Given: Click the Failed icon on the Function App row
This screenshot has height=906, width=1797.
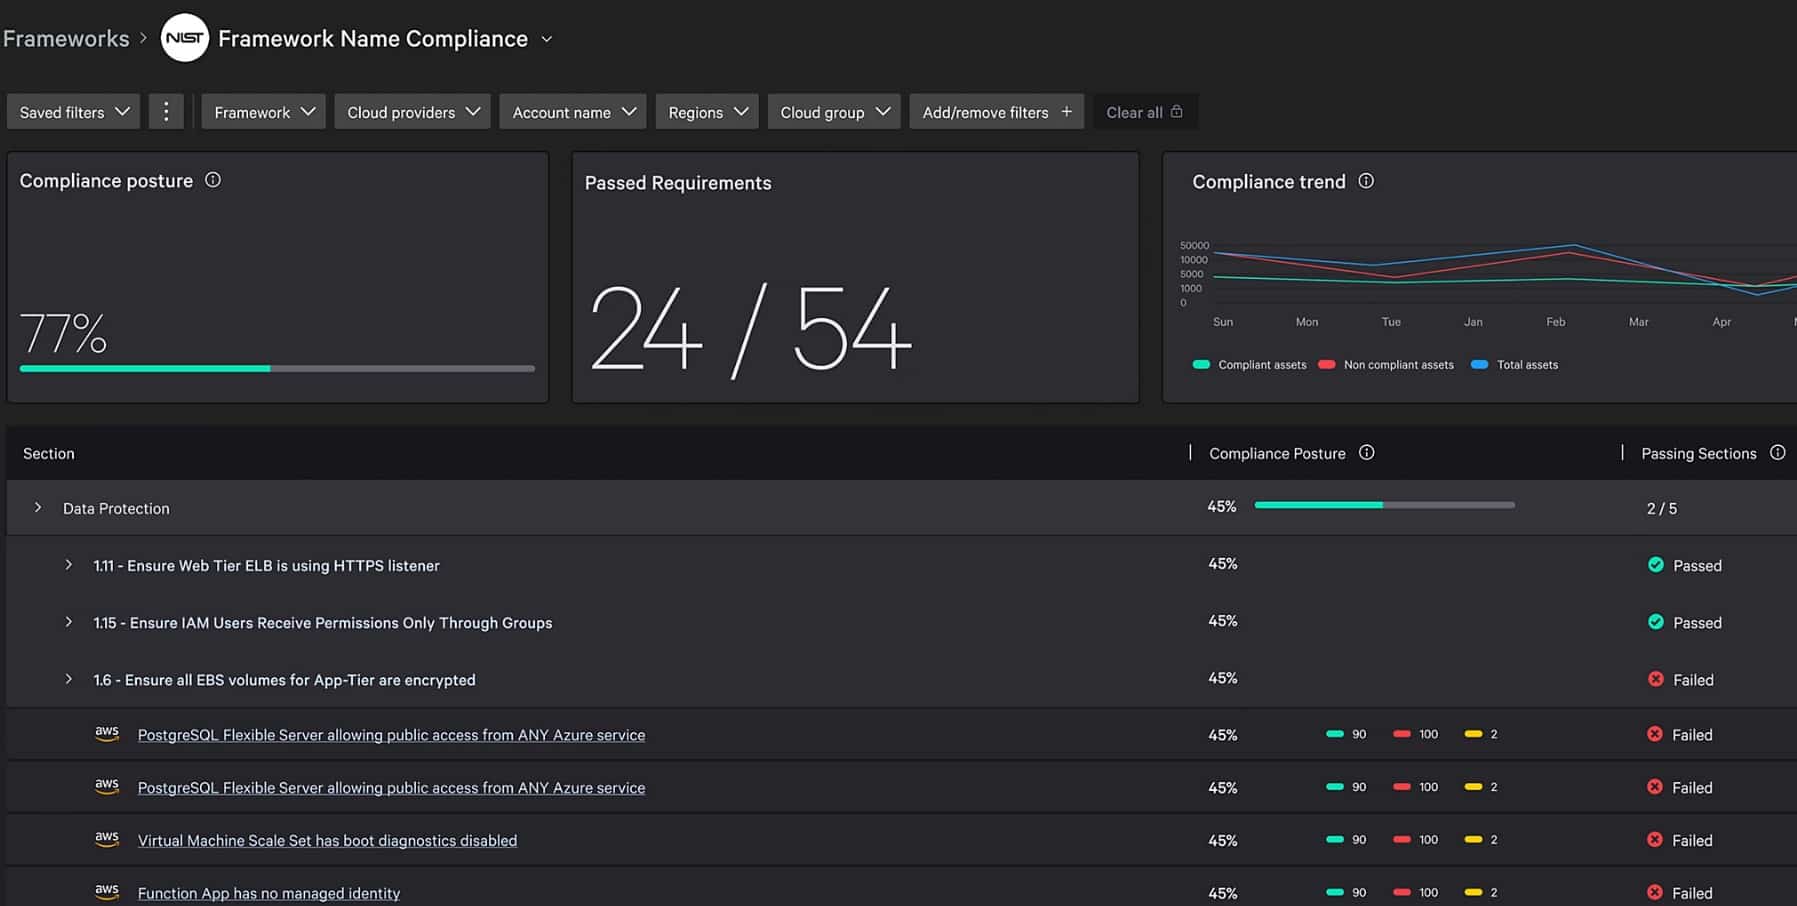Looking at the screenshot, I should [1655, 893].
